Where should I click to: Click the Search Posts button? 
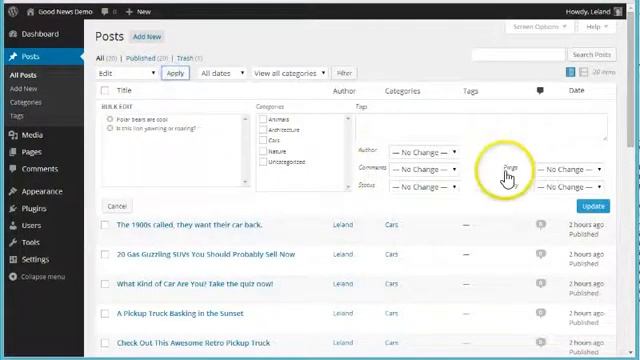[591, 54]
